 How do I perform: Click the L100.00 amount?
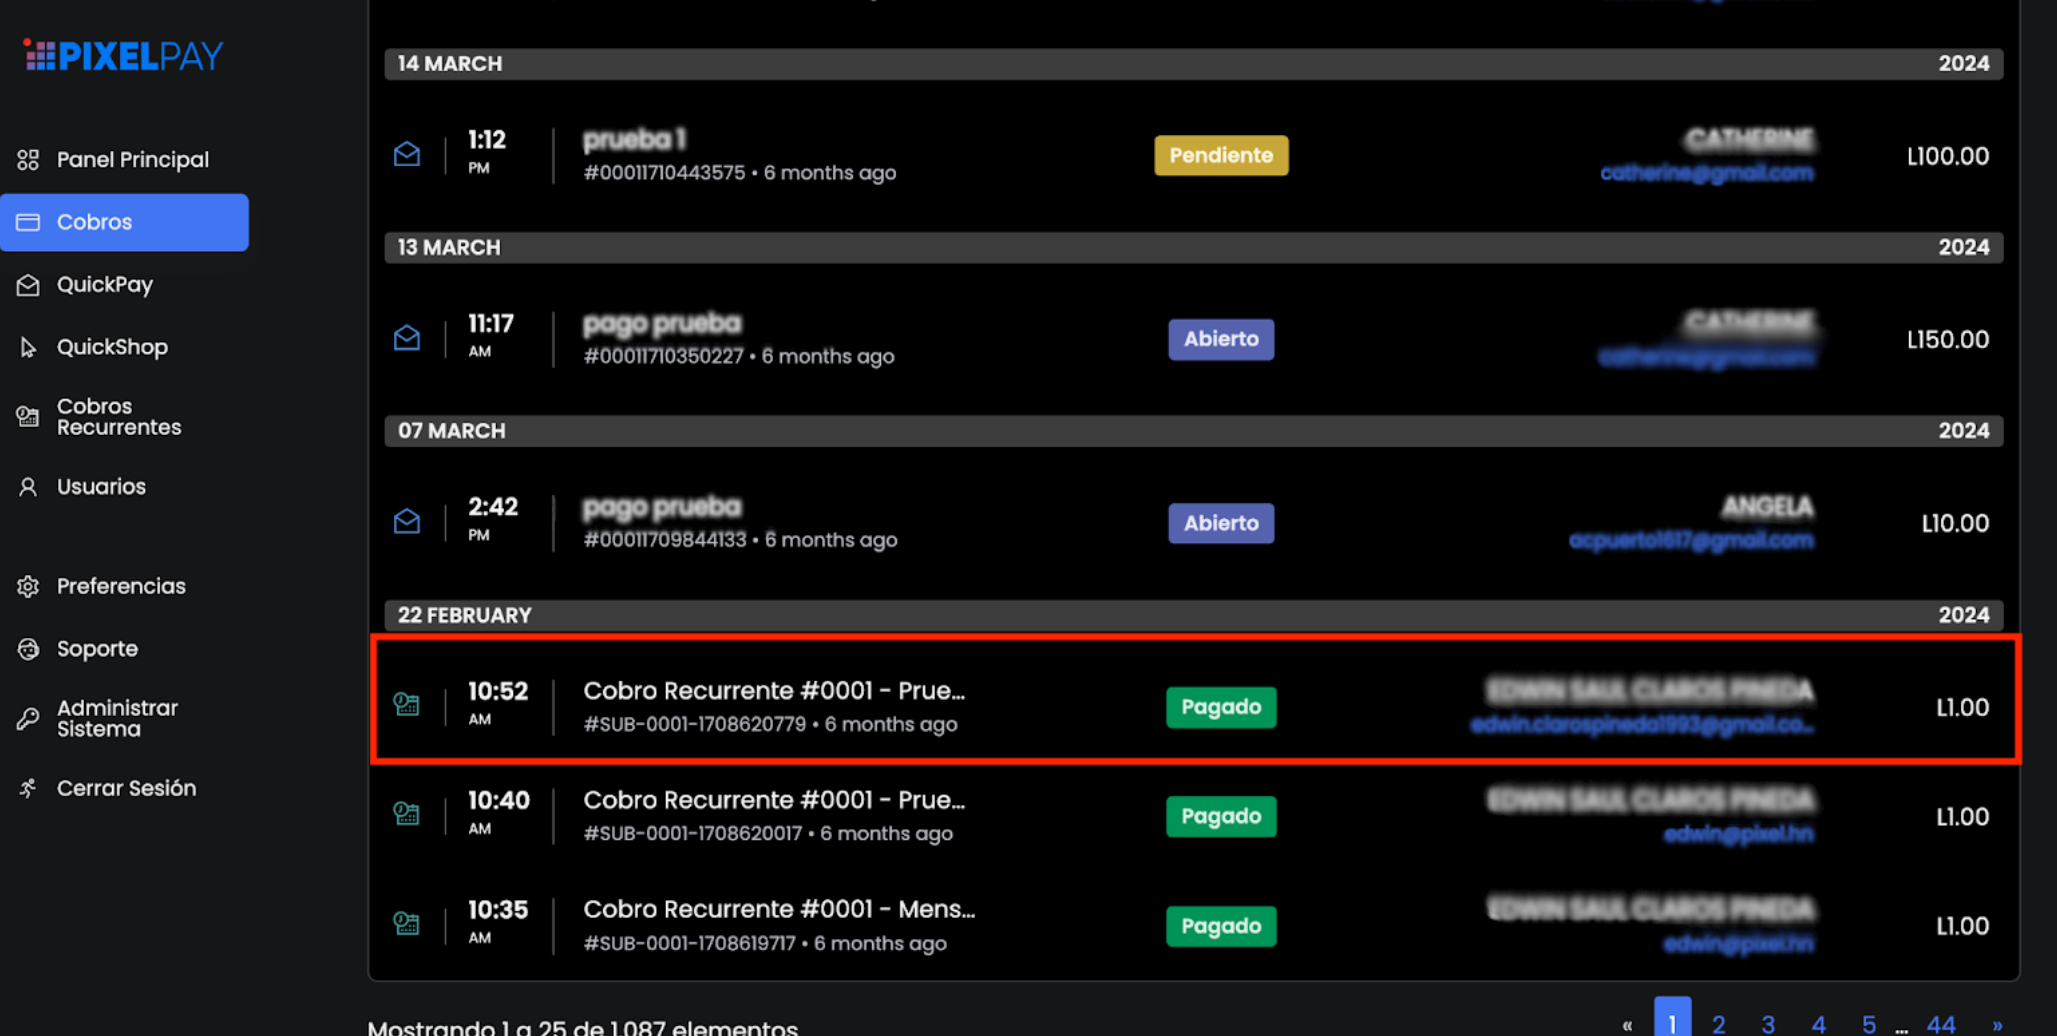point(1947,156)
